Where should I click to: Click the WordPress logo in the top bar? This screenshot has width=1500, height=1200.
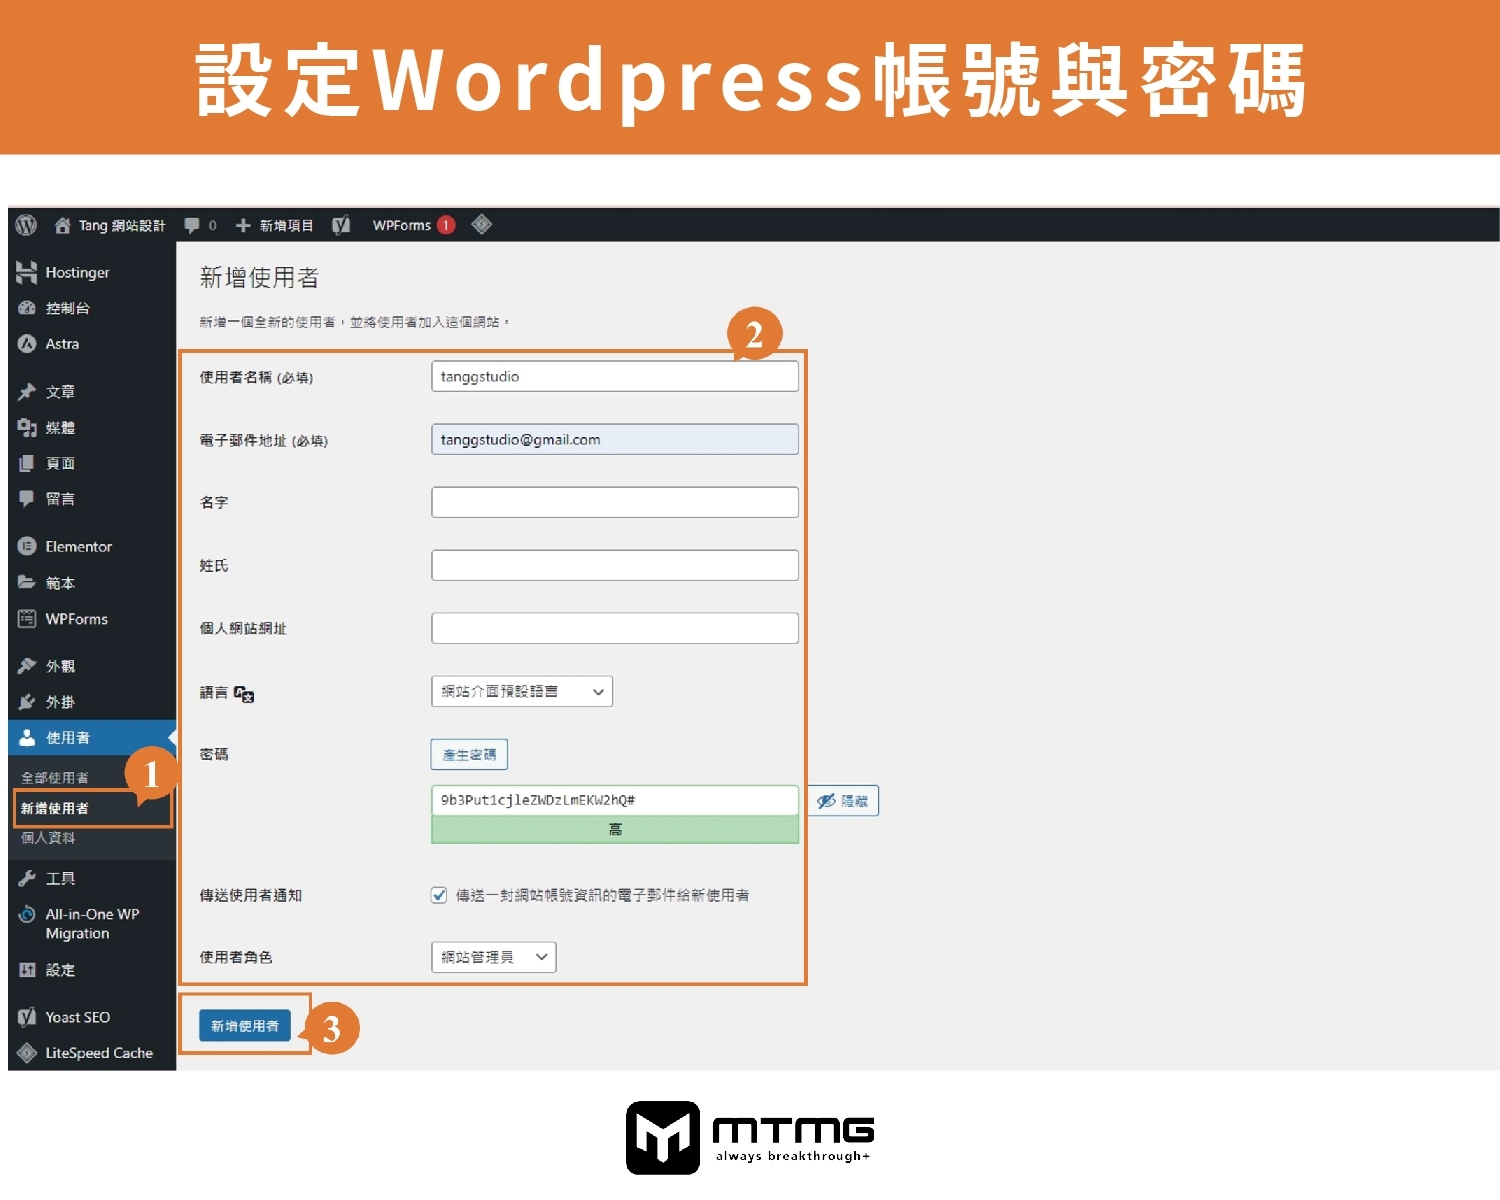point(26,224)
